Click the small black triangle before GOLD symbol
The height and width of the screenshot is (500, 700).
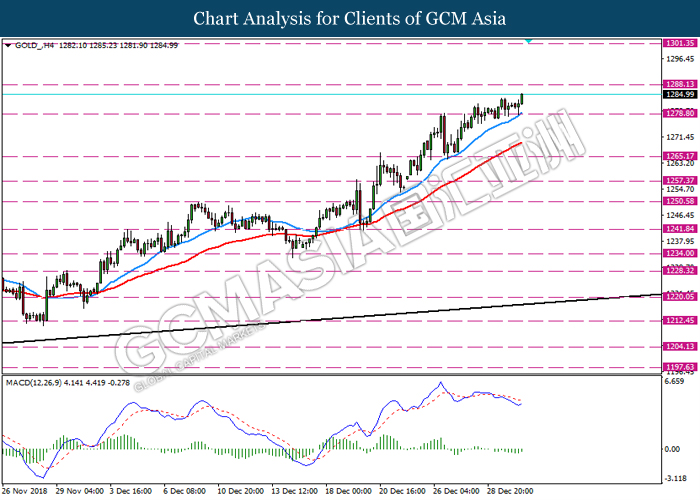(x=8, y=45)
